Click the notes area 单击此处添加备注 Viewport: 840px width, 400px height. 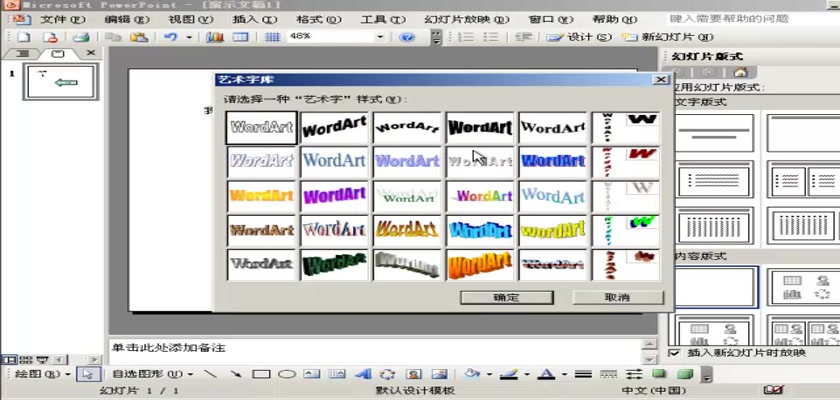pos(375,352)
